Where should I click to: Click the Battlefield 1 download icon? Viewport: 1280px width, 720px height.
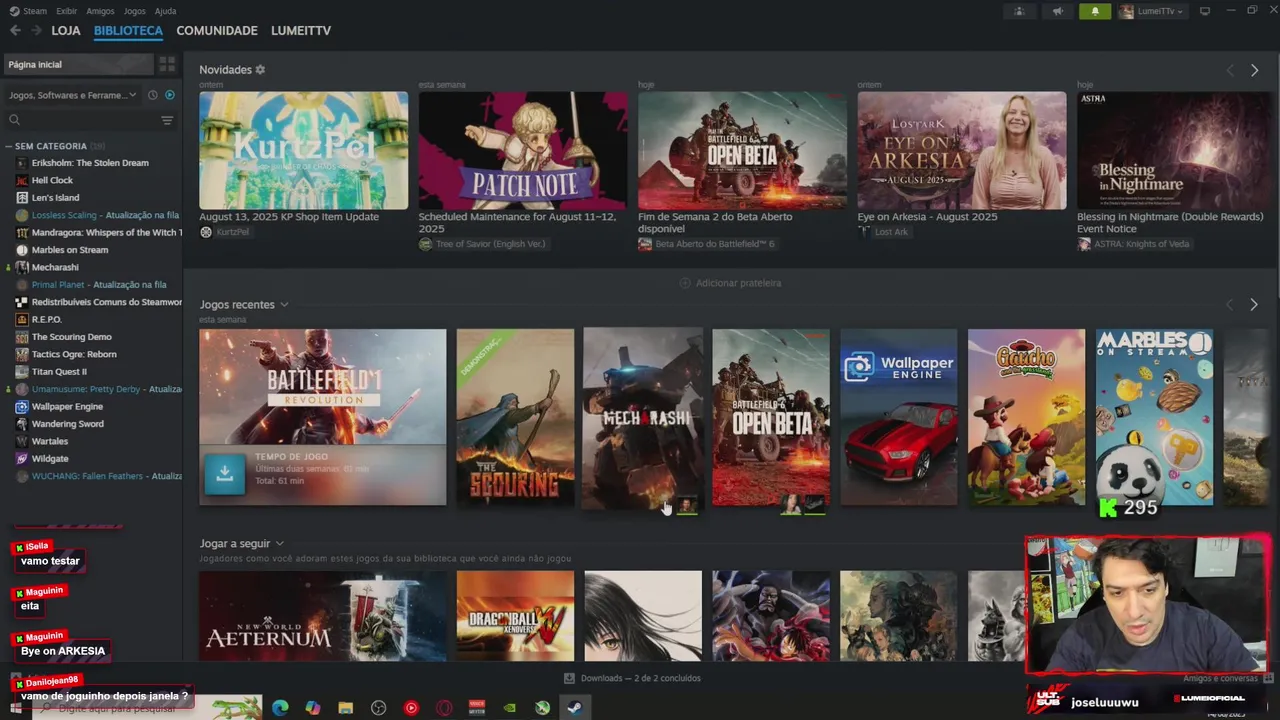224,474
